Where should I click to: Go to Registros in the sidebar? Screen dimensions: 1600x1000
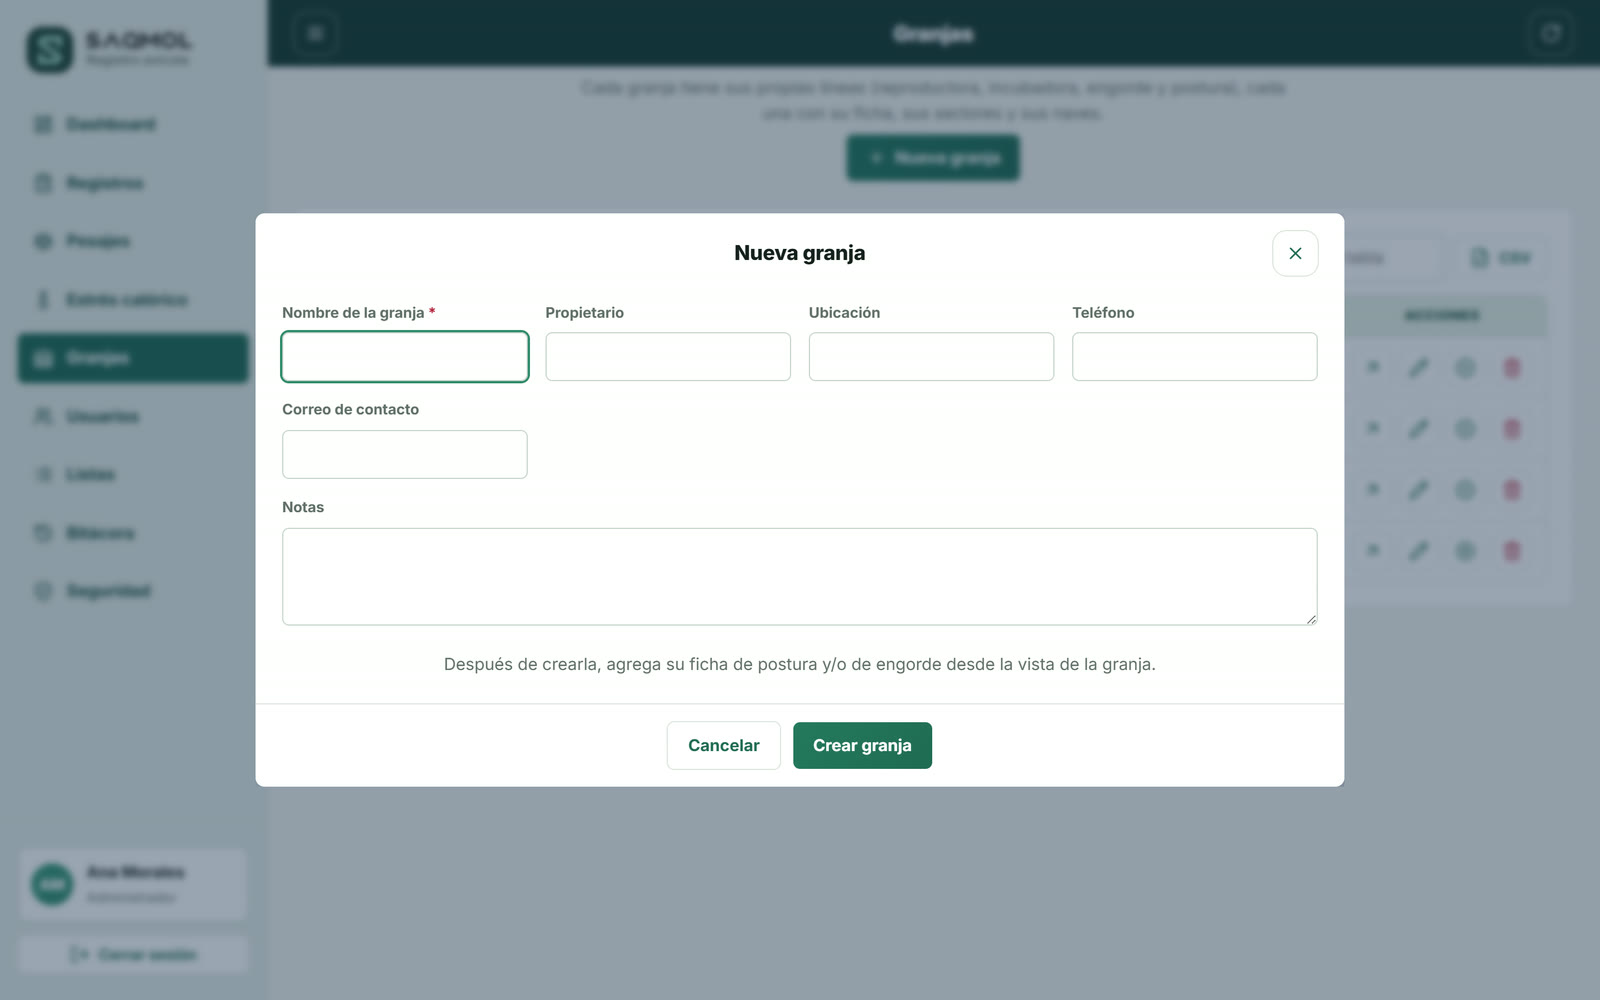(x=133, y=183)
